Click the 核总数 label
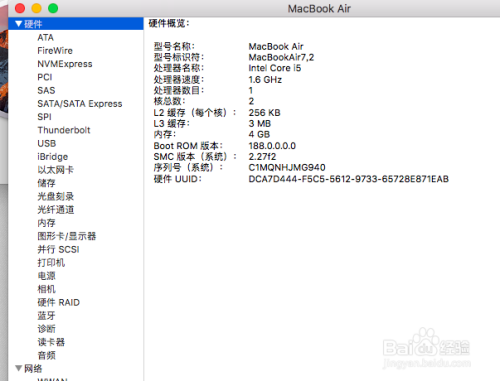The height and width of the screenshot is (381, 500). pos(169,101)
